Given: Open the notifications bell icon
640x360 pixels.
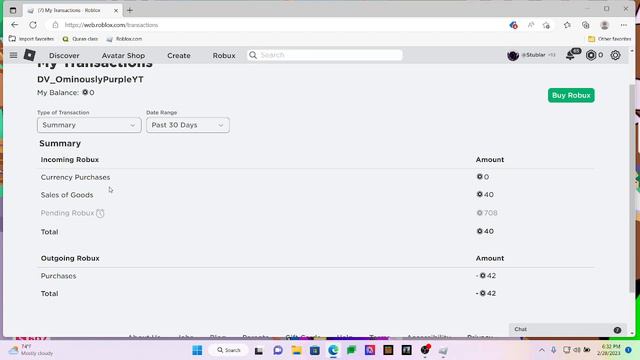Looking at the screenshot, I should coord(571,55).
